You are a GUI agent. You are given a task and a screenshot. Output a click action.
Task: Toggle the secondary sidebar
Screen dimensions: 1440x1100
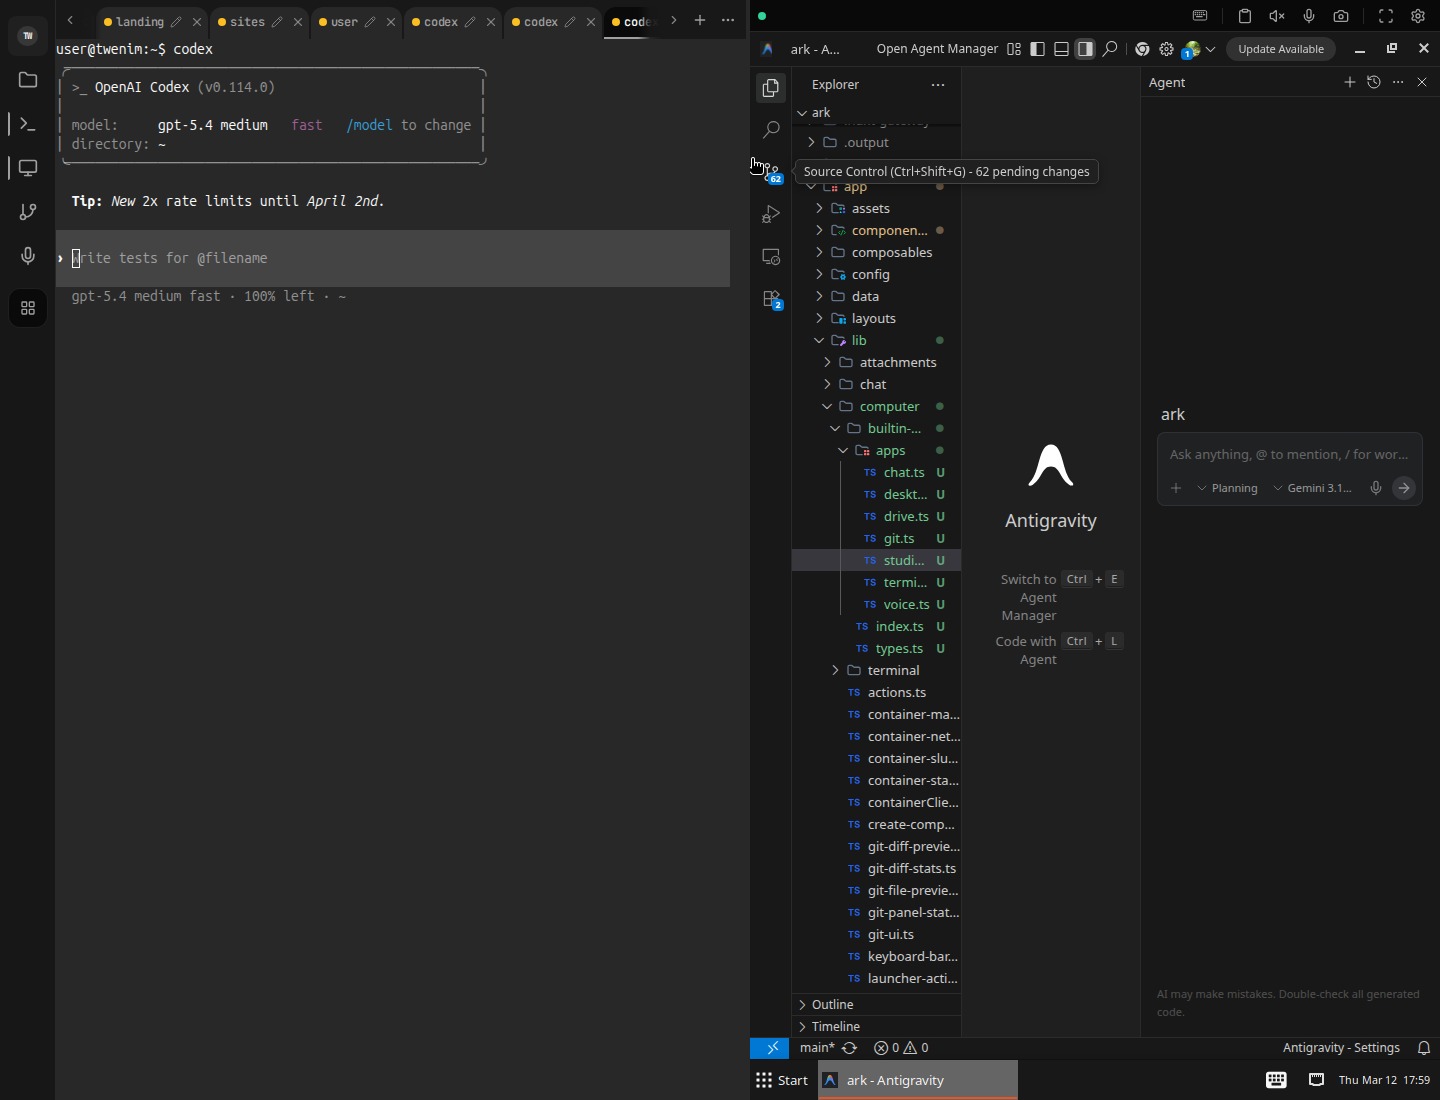[x=1085, y=50]
